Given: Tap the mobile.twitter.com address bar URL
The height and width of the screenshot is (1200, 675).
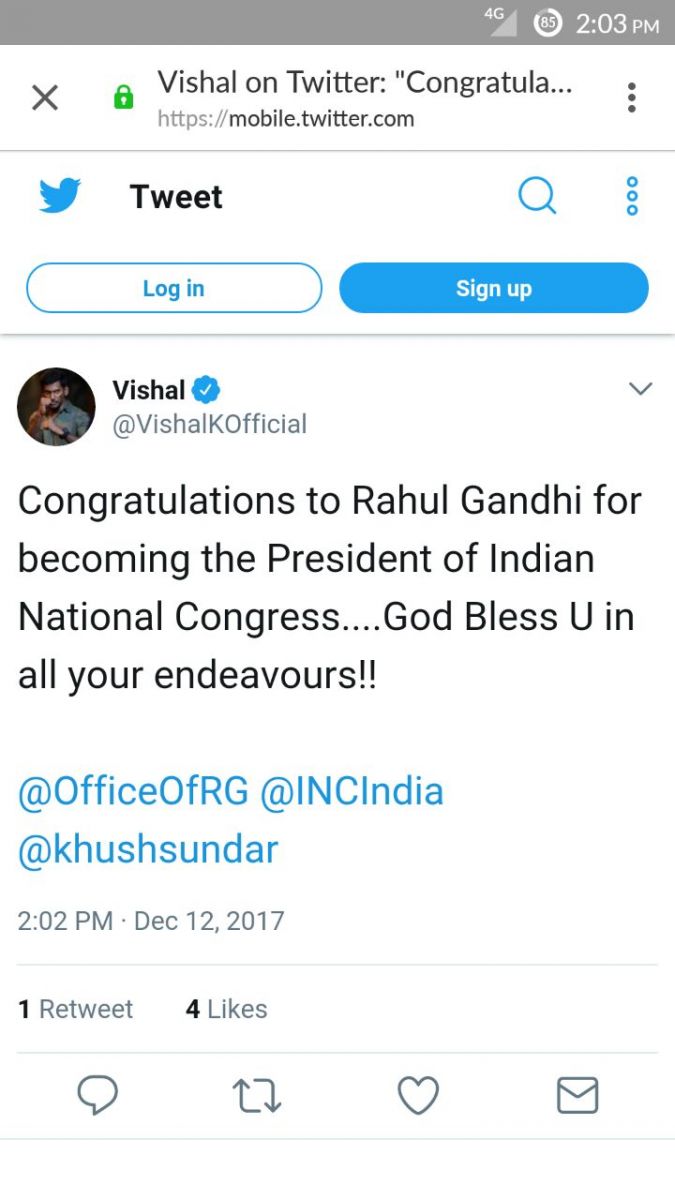Looking at the screenshot, I should [x=286, y=119].
